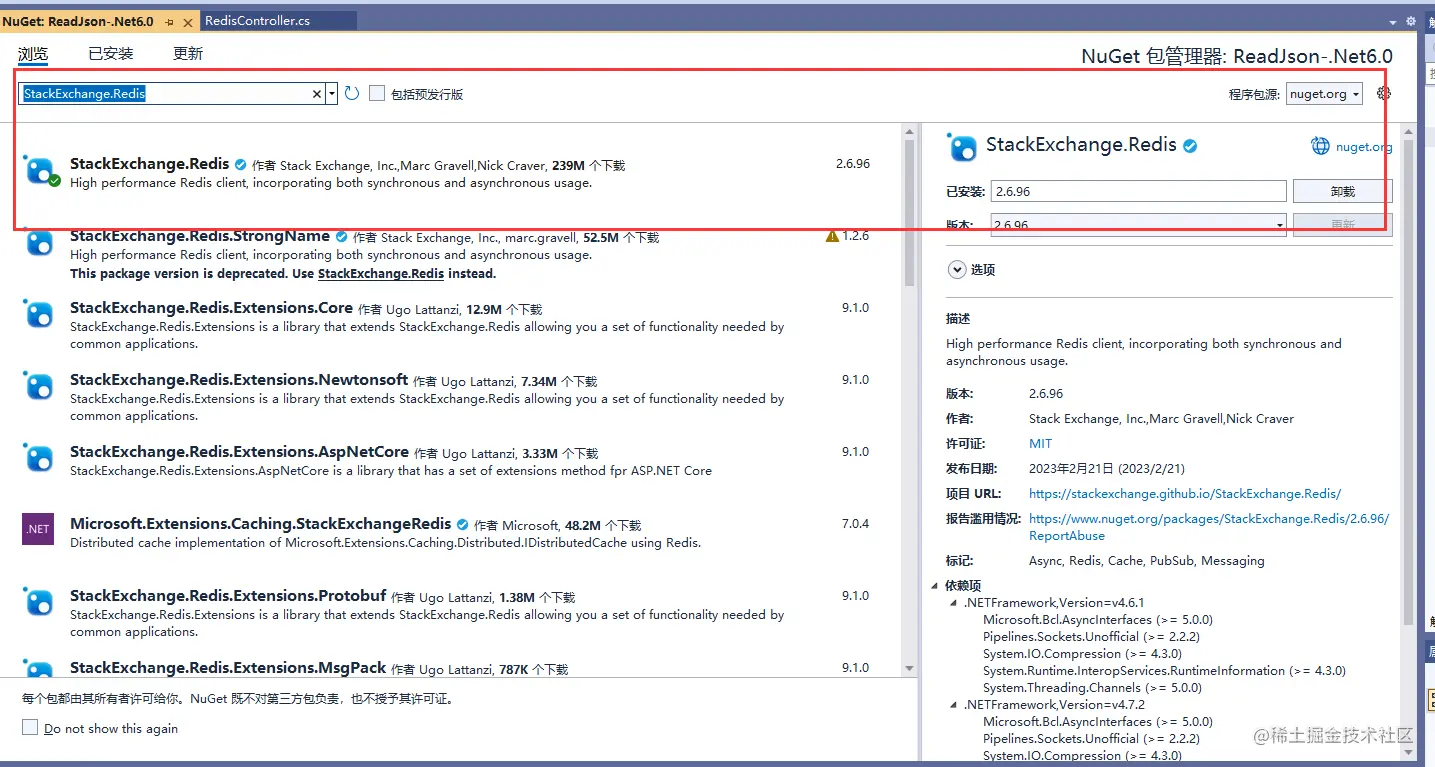Open the stackexchange.github.io project URL link
Image resolution: width=1435 pixels, height=767 pixels.
pyautogui.click(x=1185, y=494)
